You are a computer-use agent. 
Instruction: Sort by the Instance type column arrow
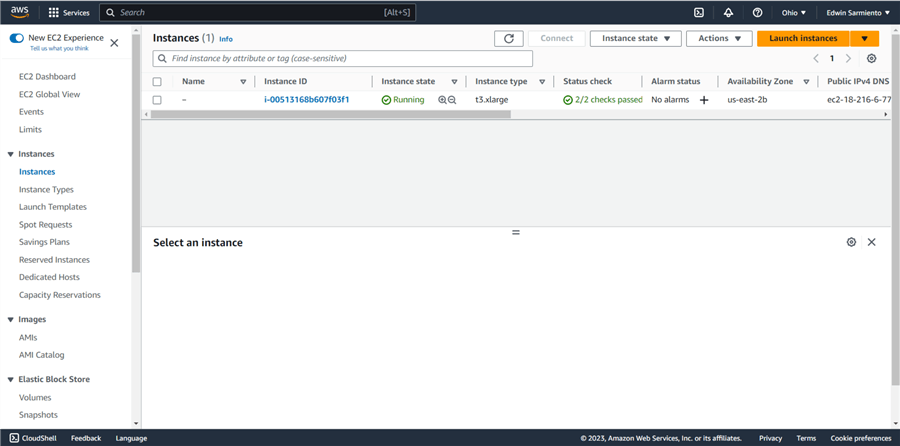pyautogui.click(x=542, y=82)
